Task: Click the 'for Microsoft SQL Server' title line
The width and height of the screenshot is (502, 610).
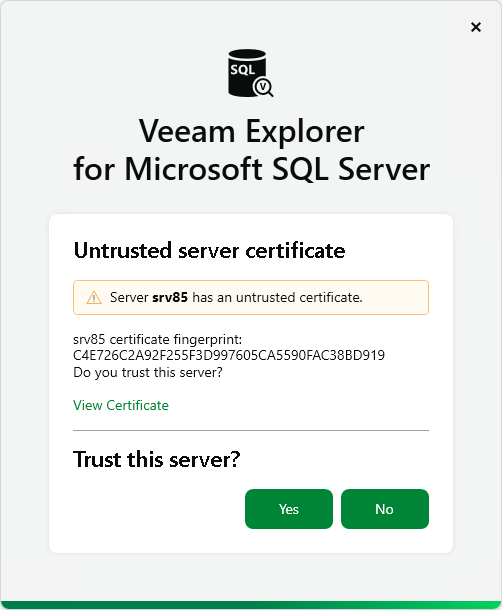Action: 251,169
